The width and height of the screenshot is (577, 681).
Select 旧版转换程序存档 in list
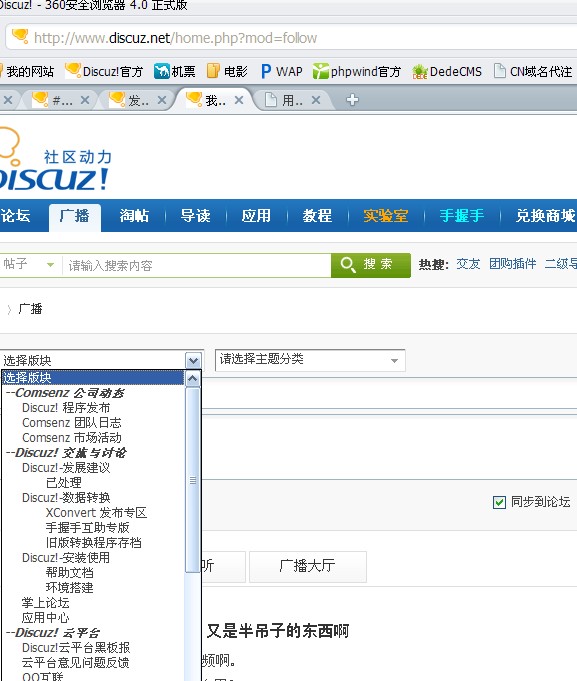[x=93, y=542]
